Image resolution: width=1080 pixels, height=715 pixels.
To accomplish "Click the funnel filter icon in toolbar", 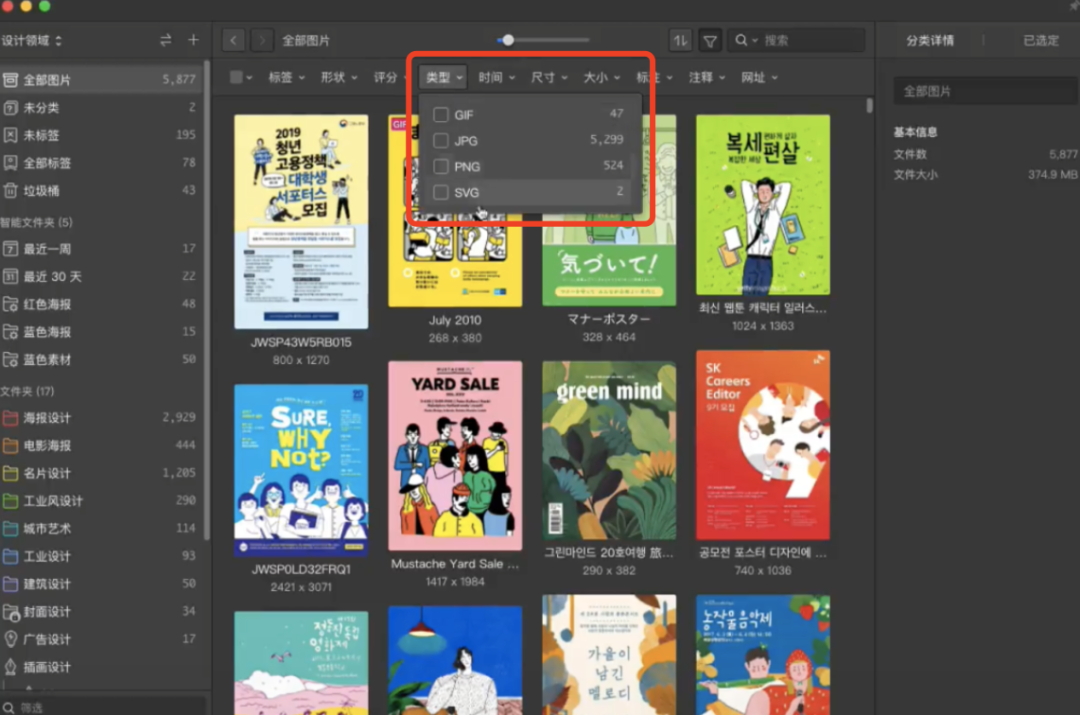I will (710, 39).
